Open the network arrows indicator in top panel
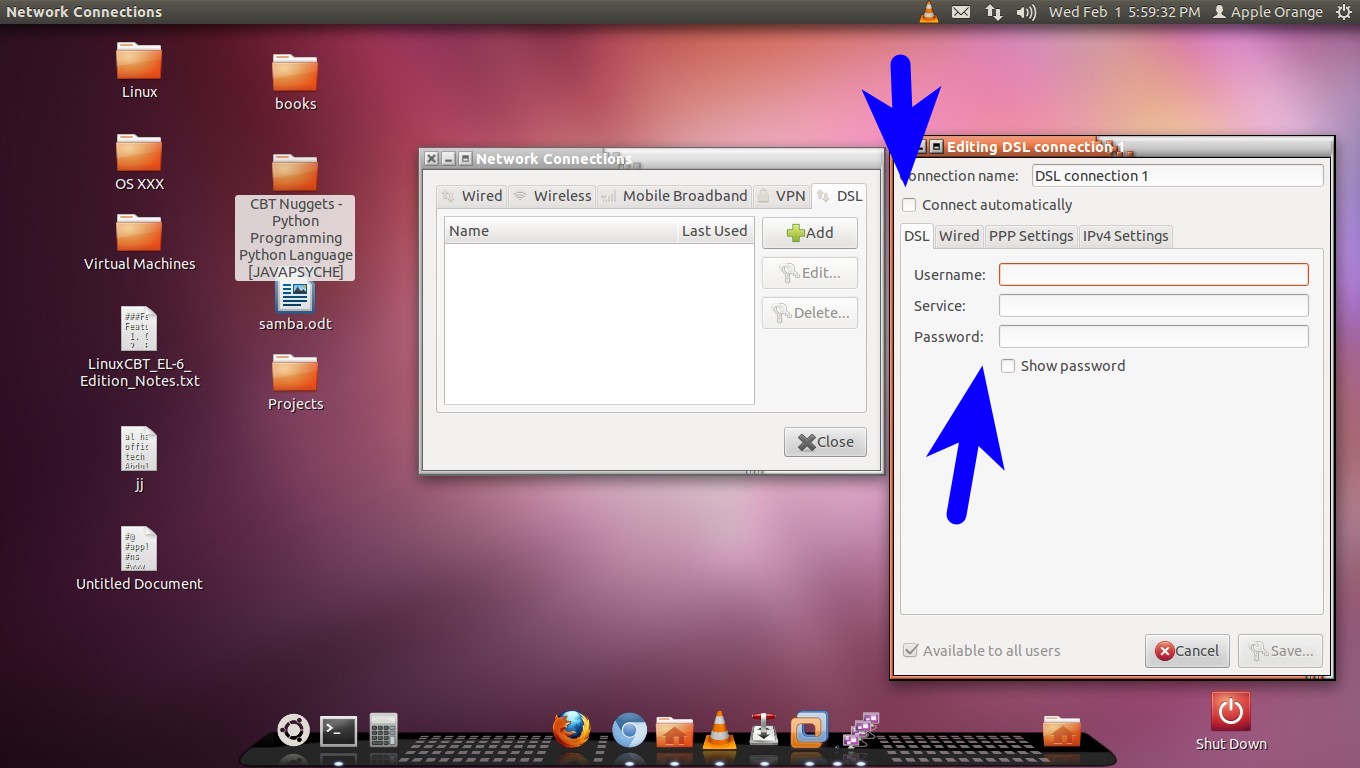 tap(994, 12)
